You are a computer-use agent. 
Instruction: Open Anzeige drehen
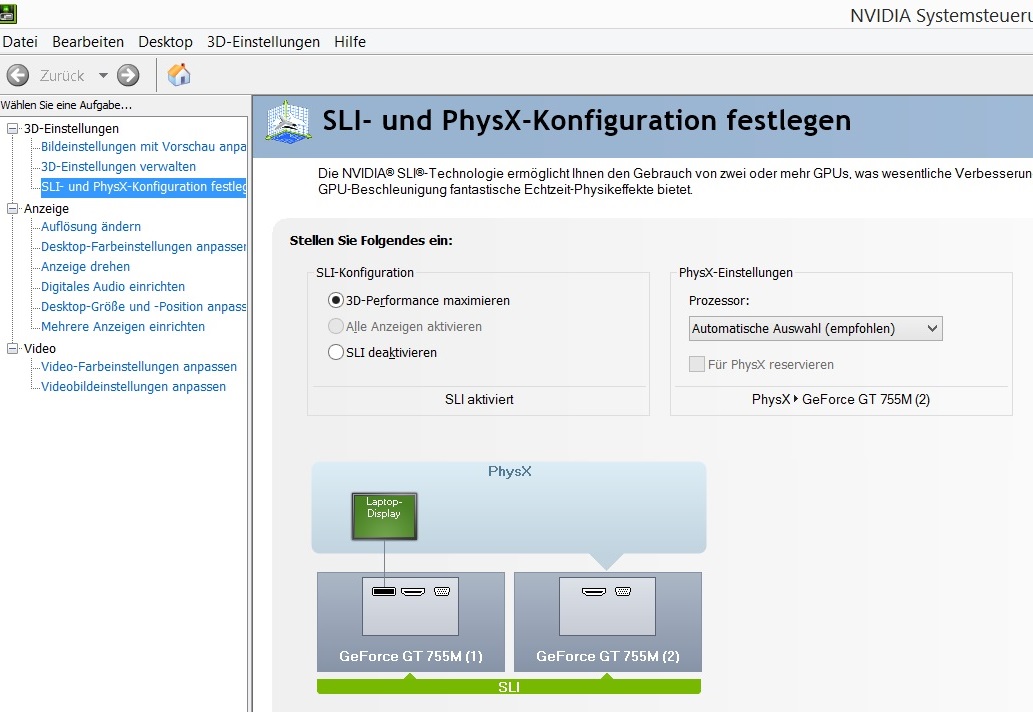coord(86,267)
